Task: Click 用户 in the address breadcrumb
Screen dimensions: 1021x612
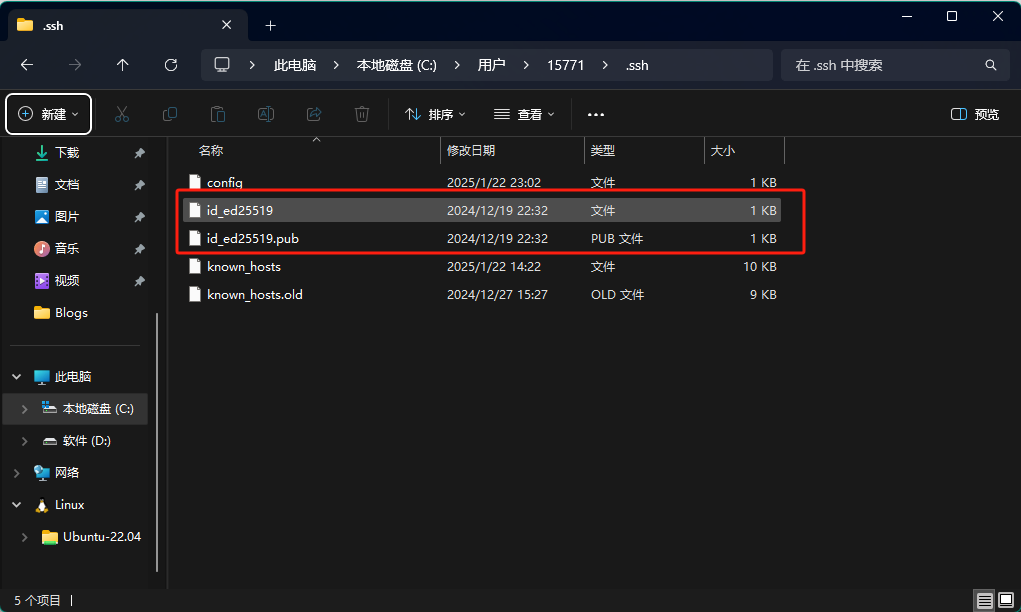Action: [x=491, y=65]
